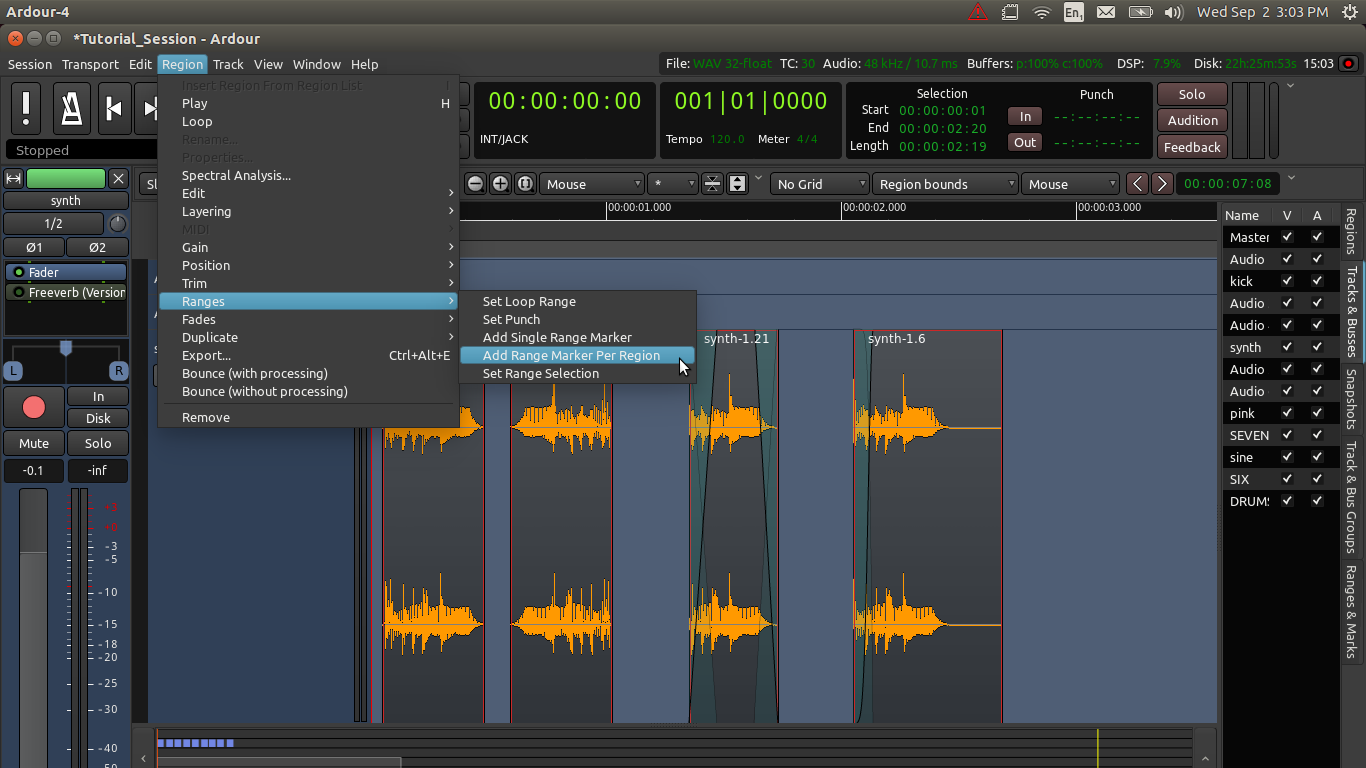The width and height of the screenshot is (1366, 768).
Task: Toggle DRUMS track visible checkbox
Action: pyautogui.click(x=1287, y=501)
